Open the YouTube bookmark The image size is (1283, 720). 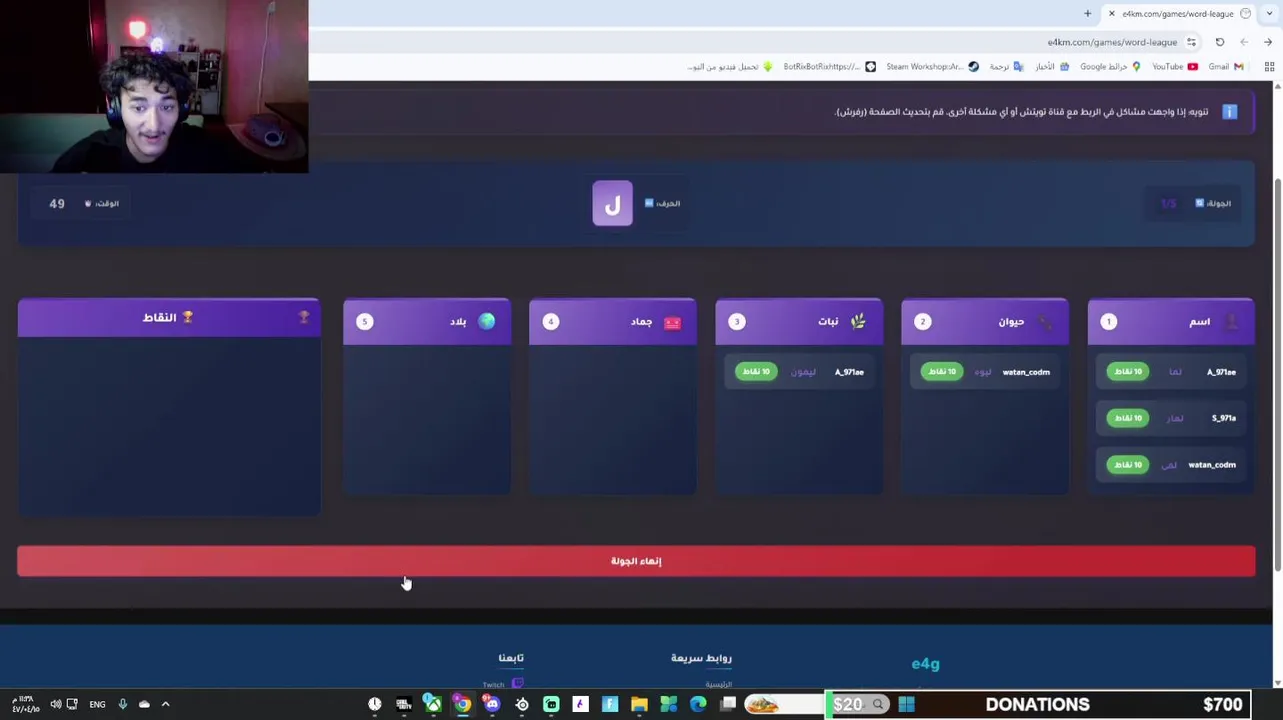click(x=1174, y=67)
